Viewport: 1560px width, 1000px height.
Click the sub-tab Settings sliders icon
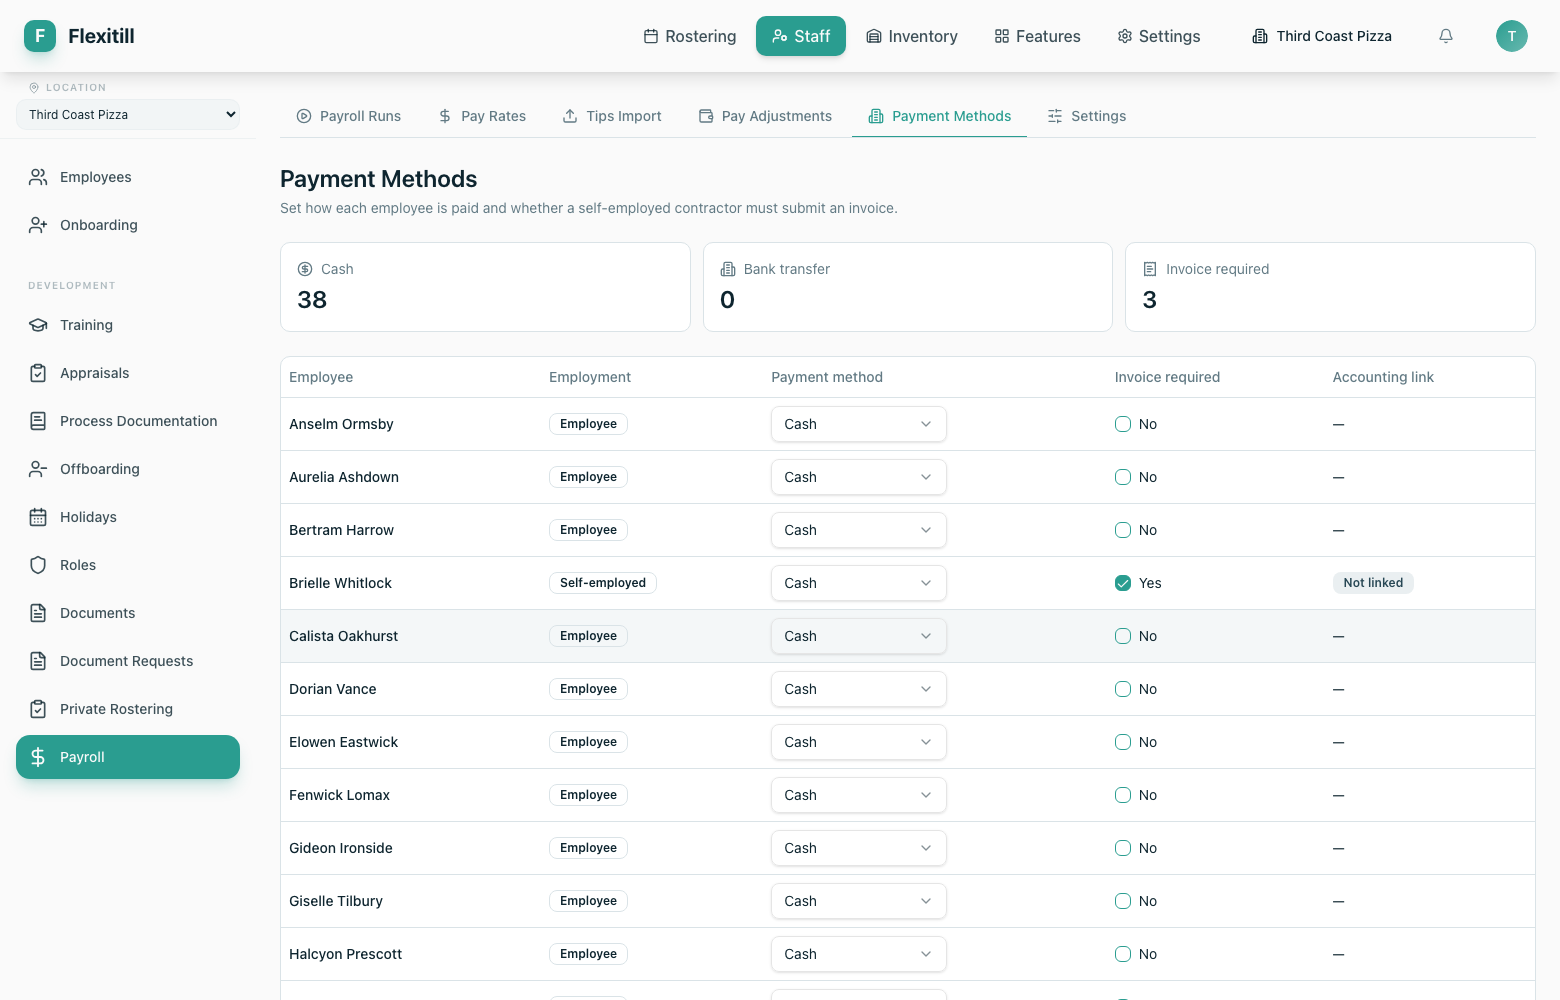pos(1055,116)
